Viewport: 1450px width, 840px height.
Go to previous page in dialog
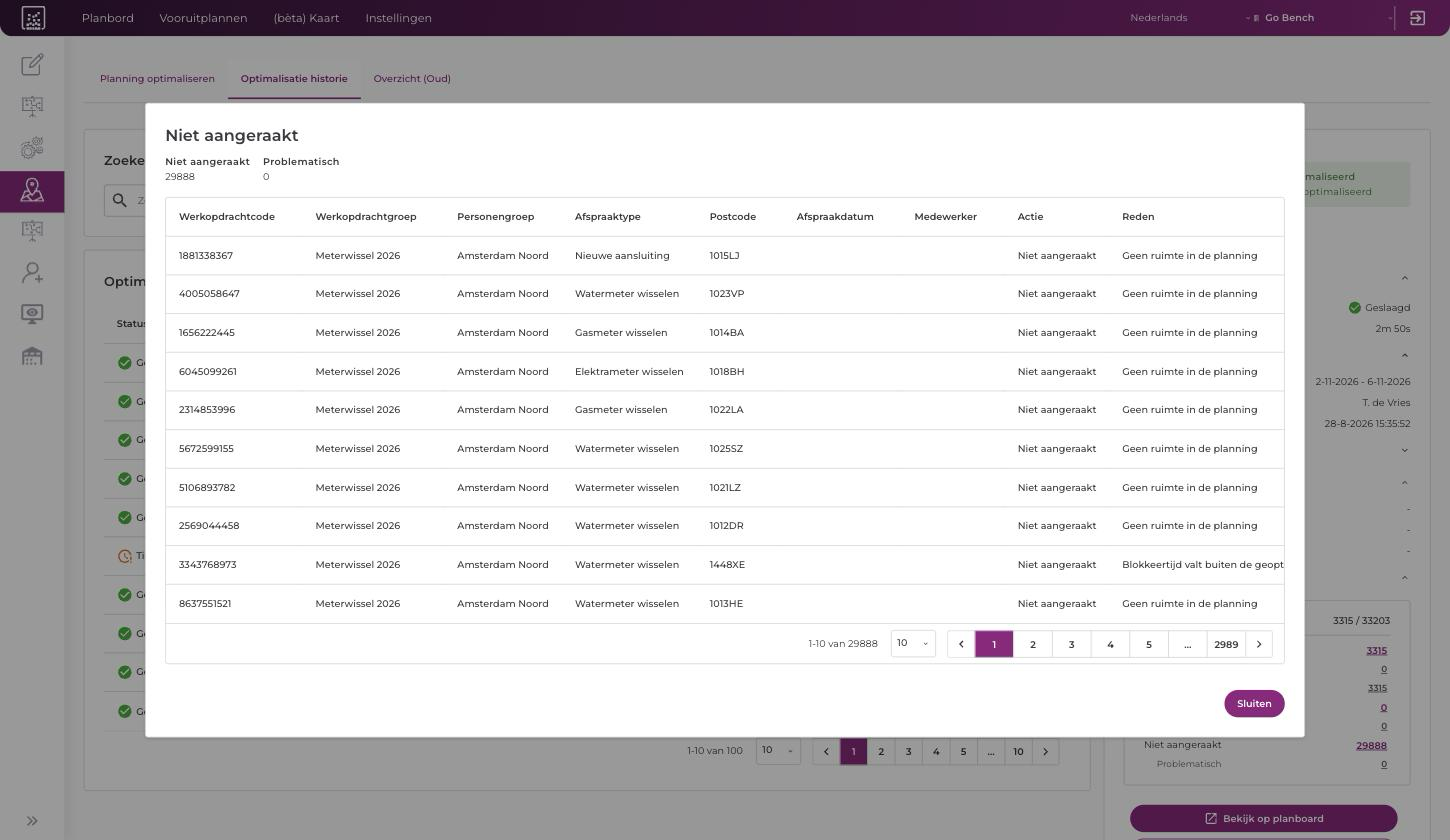tap(961, 644)
